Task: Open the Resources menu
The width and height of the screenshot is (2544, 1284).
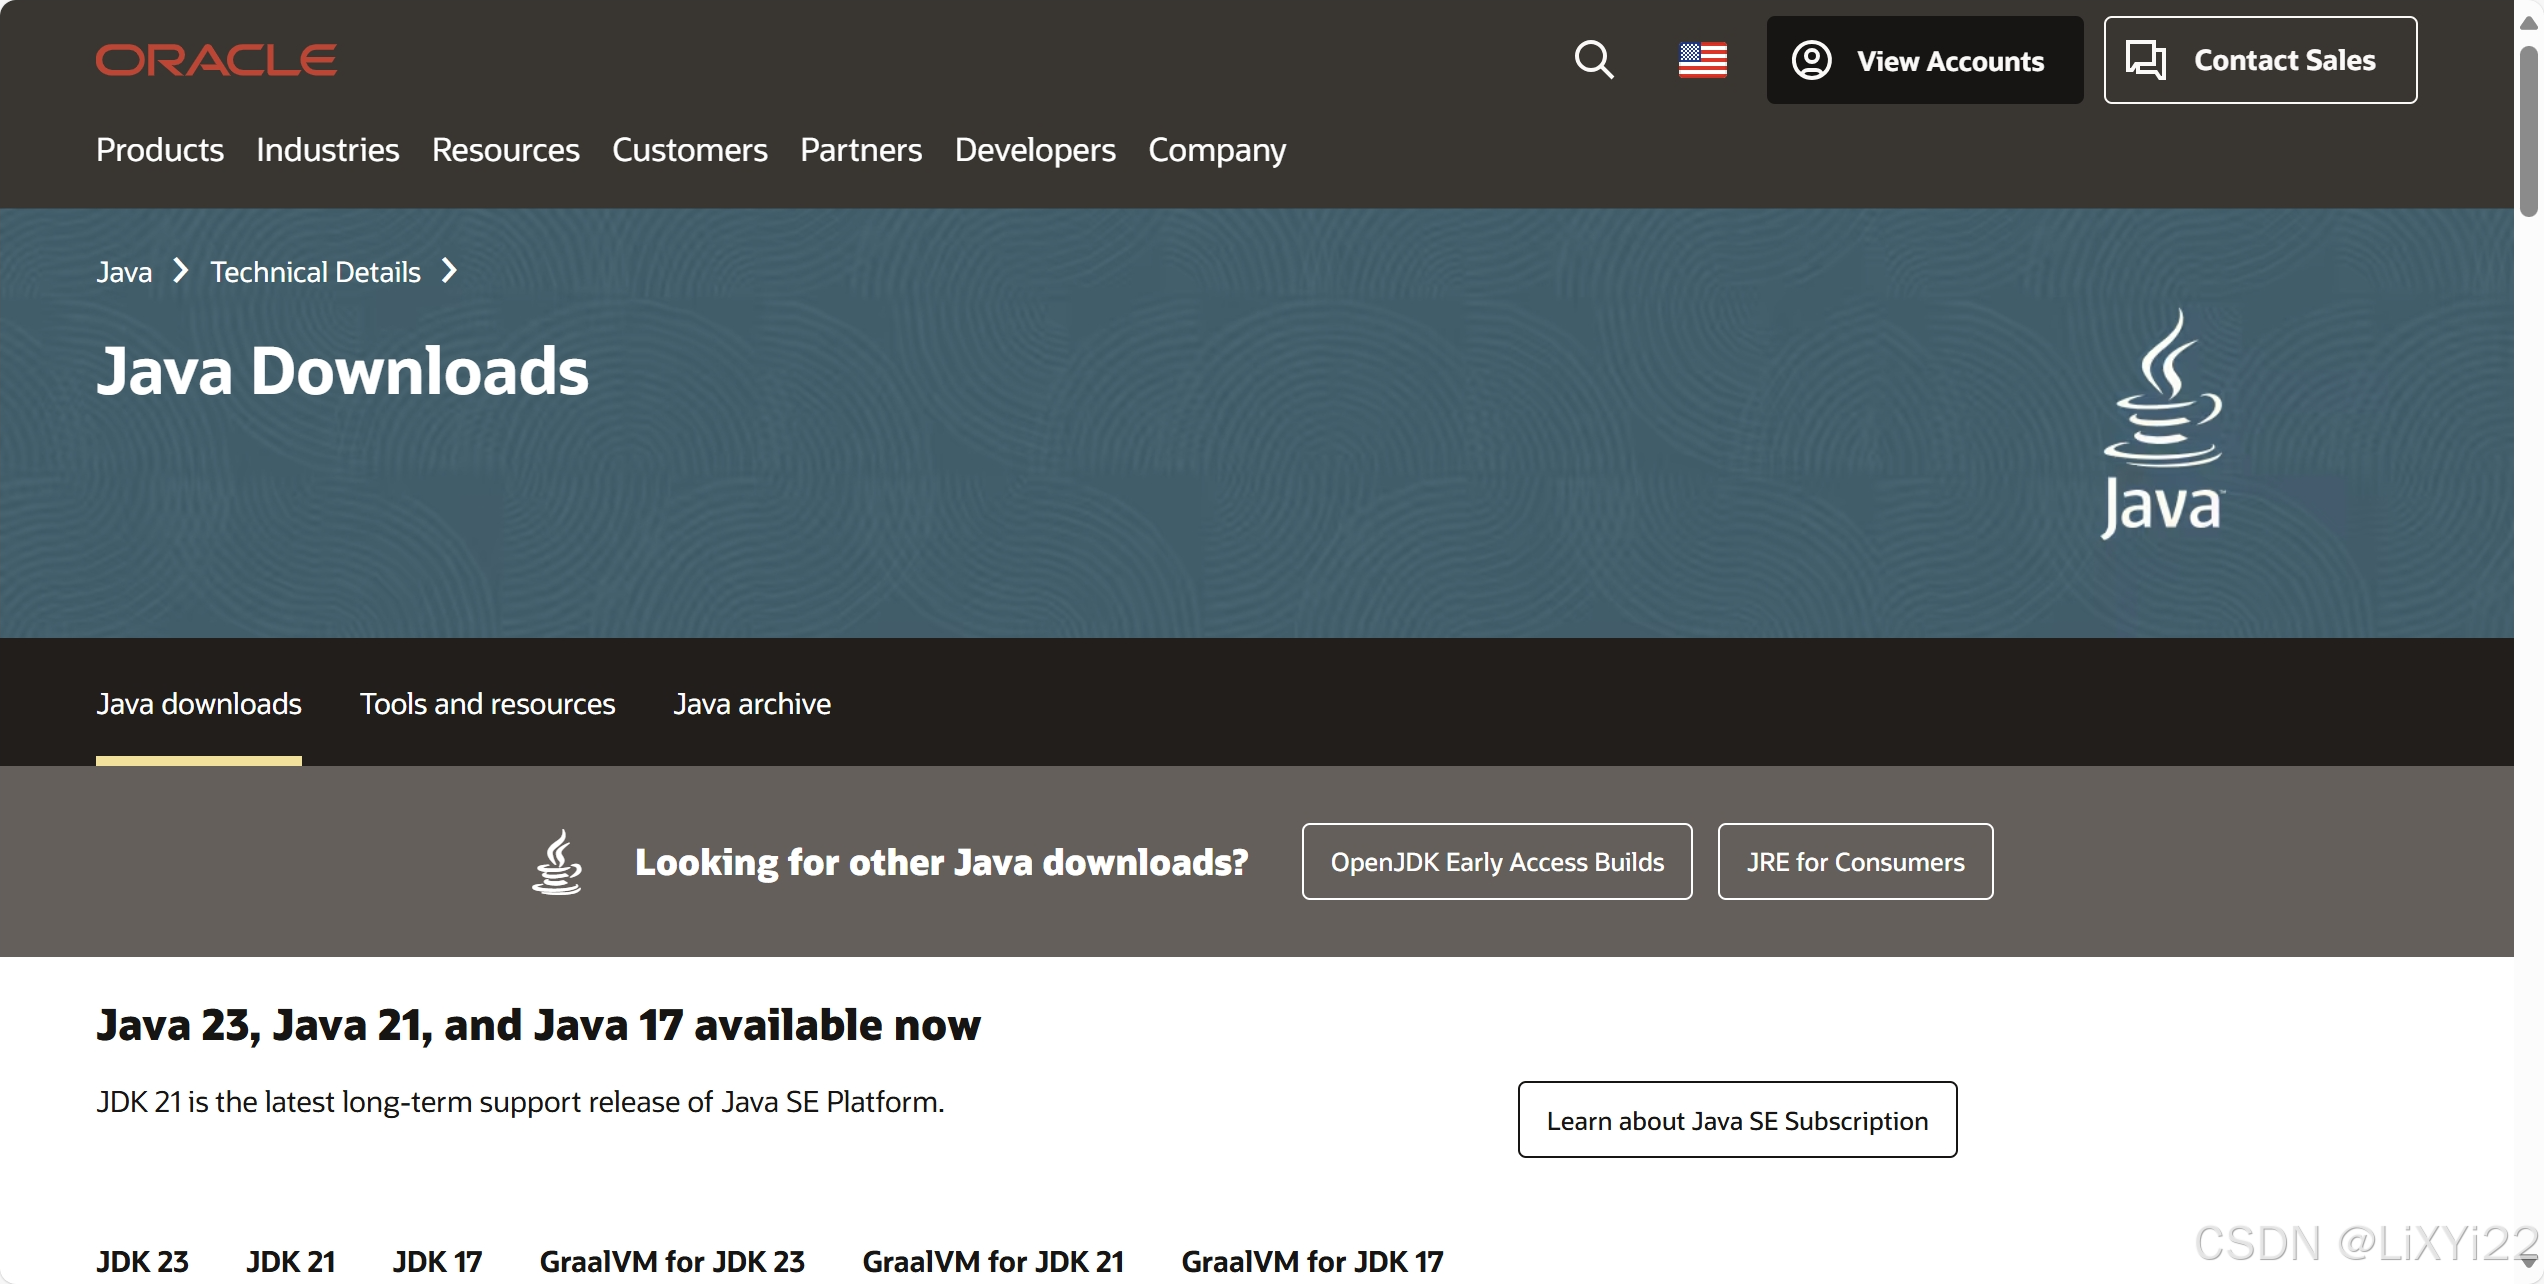Action: 505,150
